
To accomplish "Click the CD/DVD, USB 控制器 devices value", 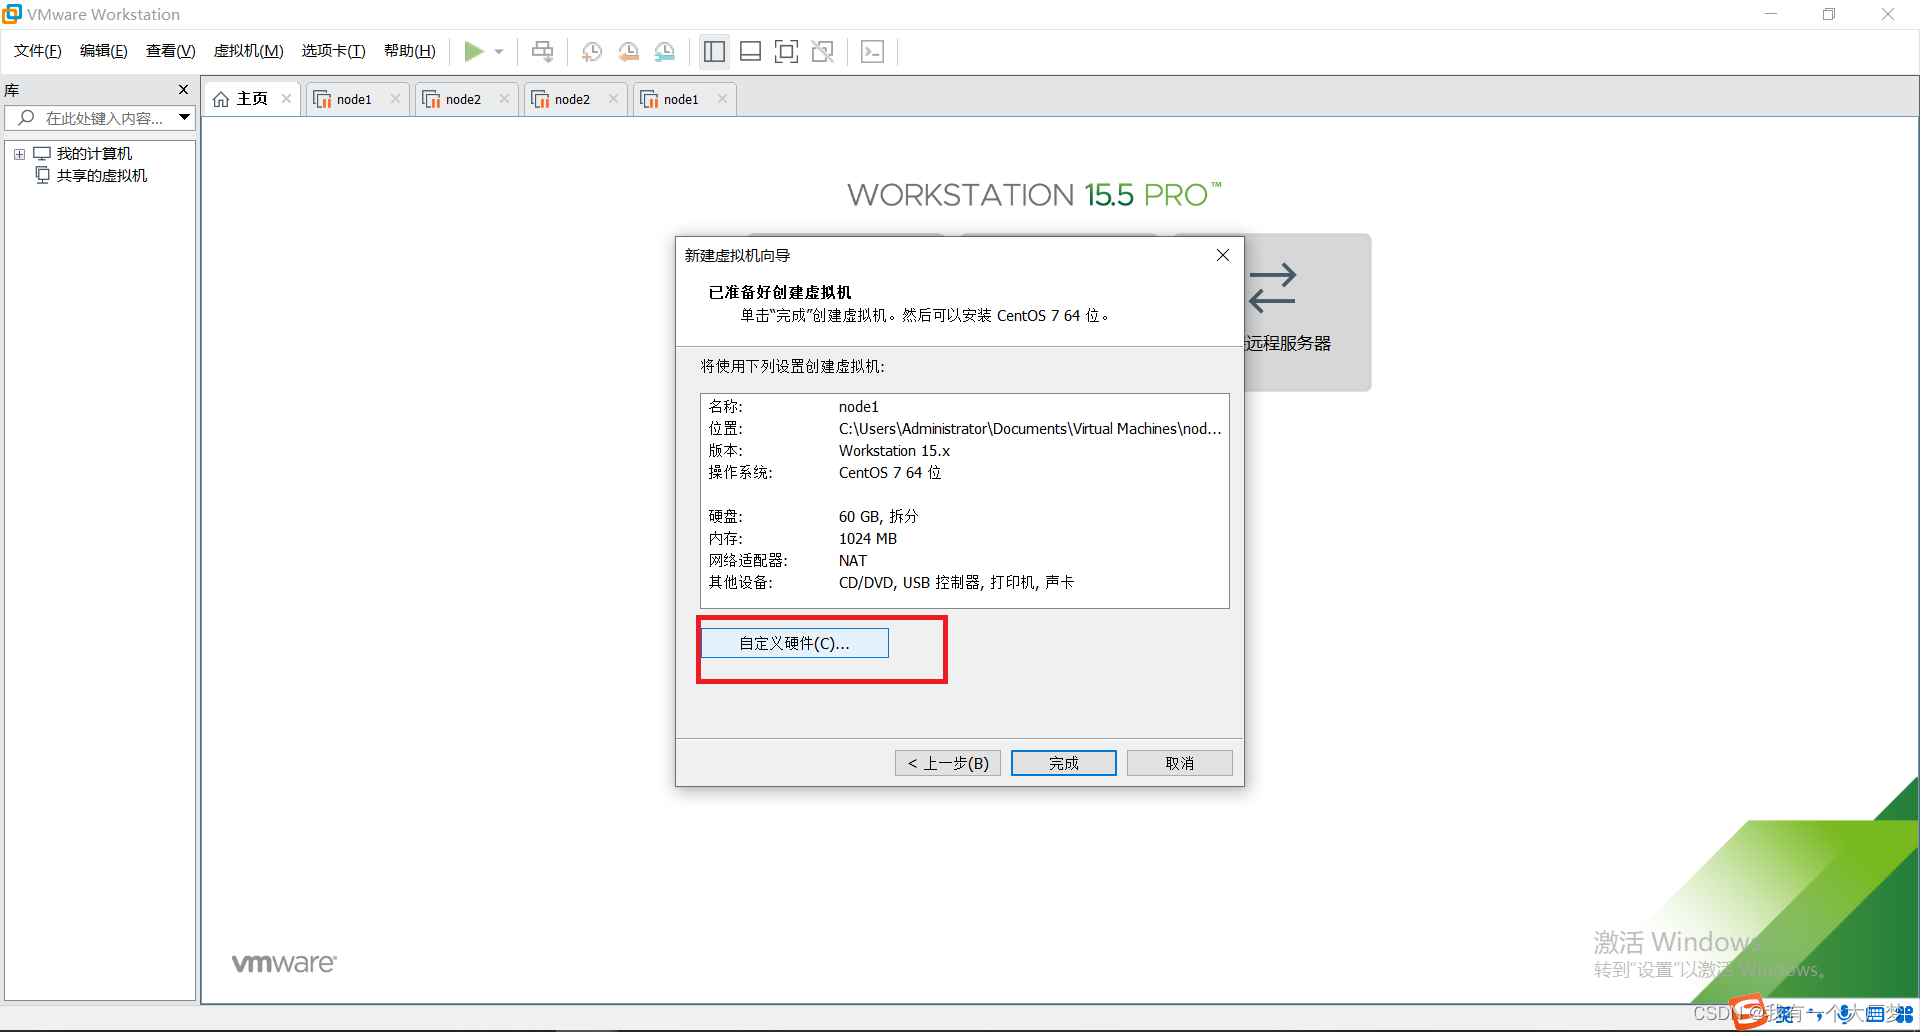I will (x=956, y=583).
